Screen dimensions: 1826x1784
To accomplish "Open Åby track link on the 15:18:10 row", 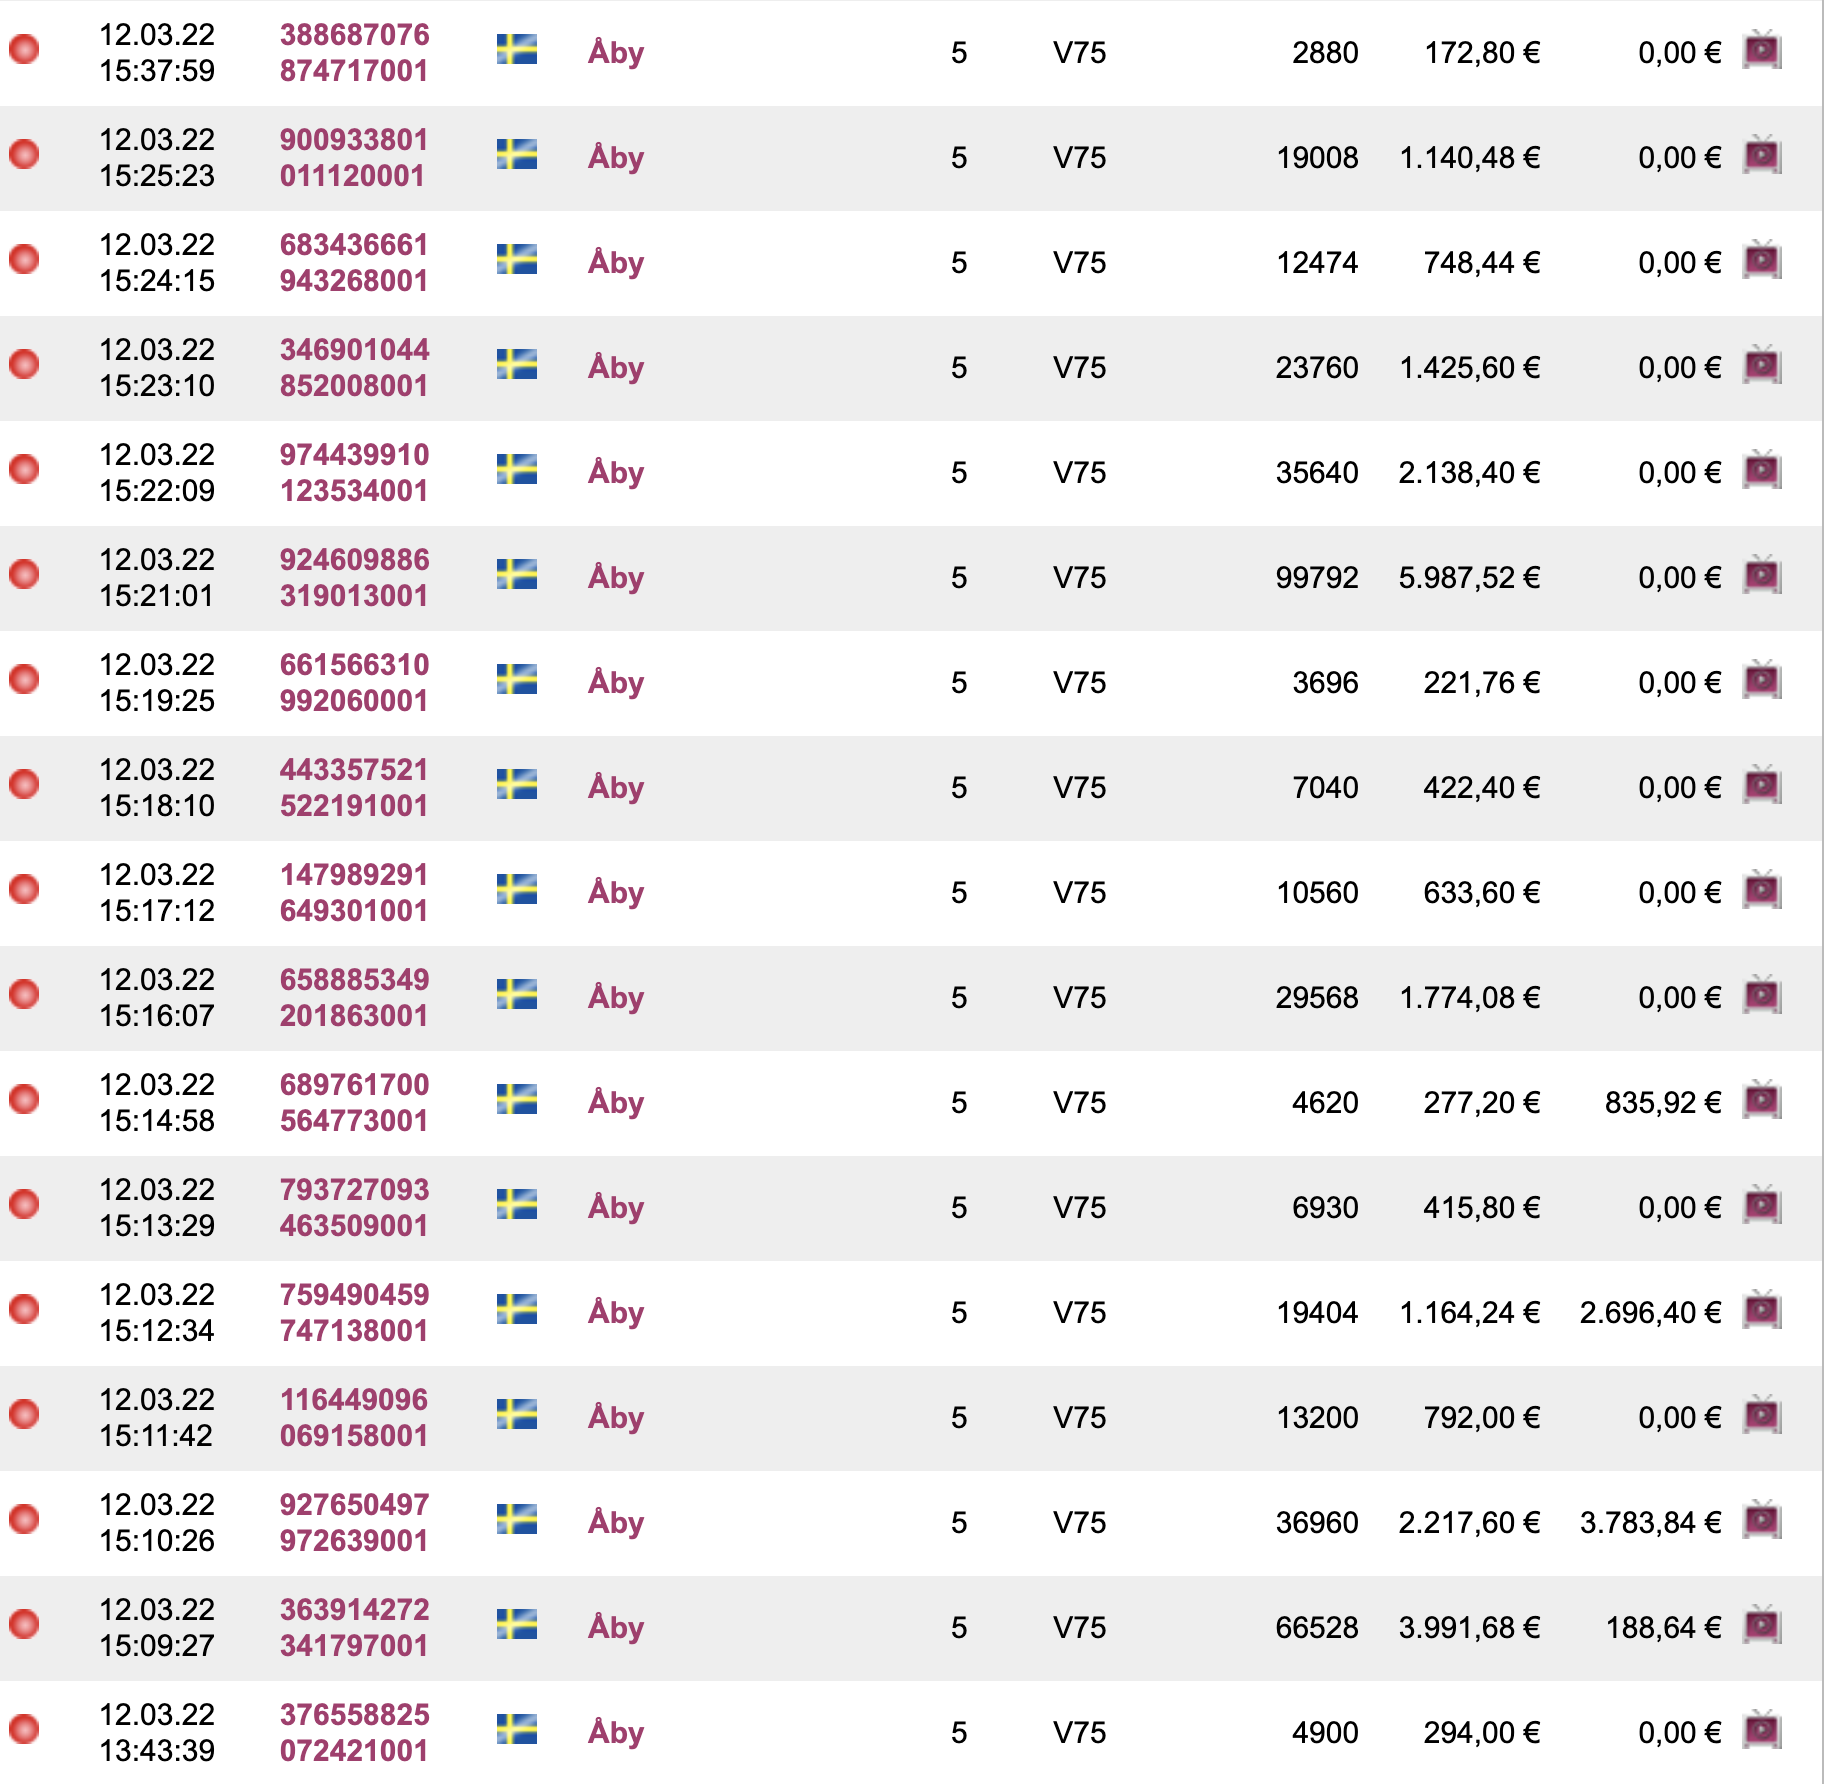I will click(x=616, y=787).
